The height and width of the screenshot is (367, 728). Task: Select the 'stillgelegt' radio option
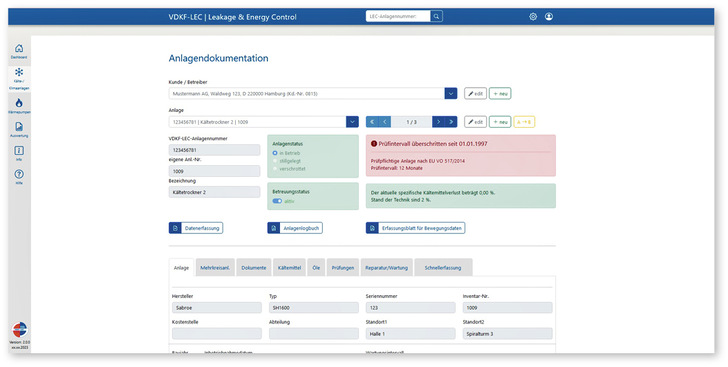click(x=275, y=161)
